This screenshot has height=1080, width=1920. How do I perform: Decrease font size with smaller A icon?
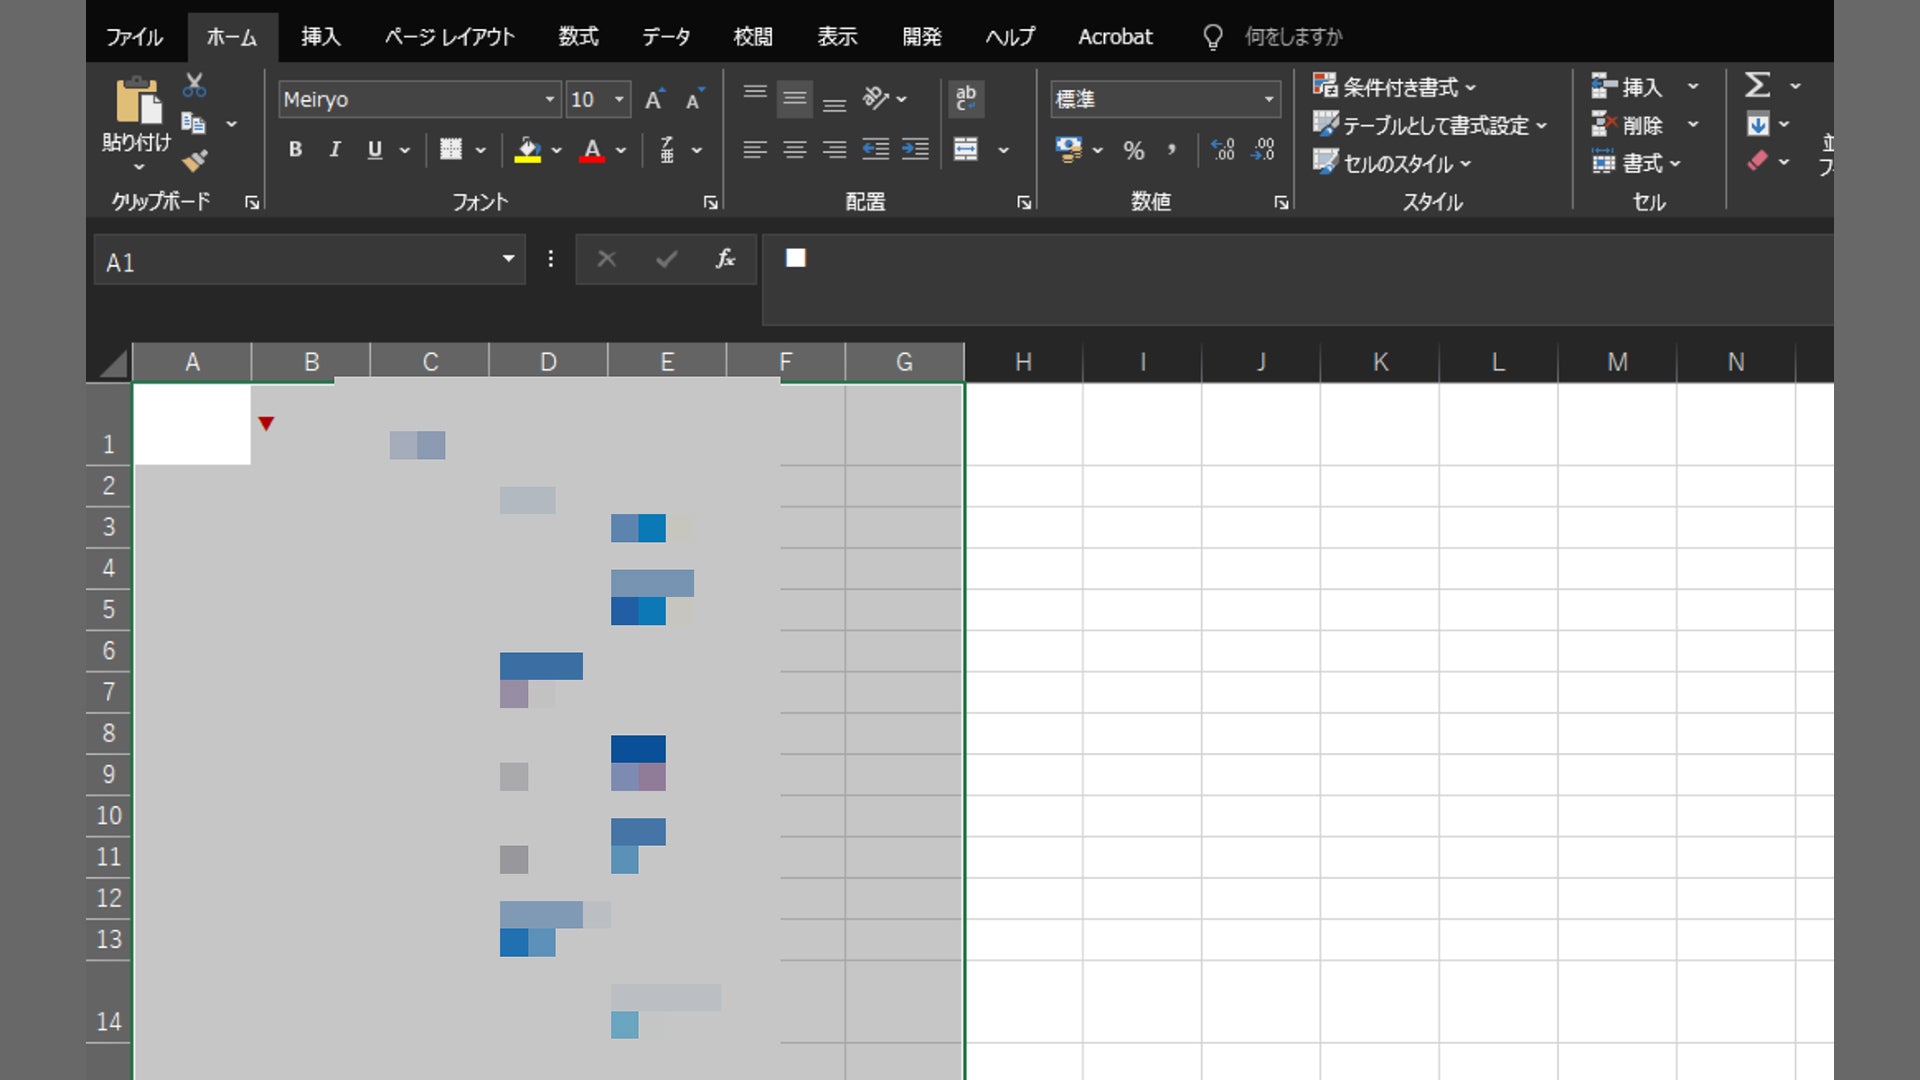694,99
